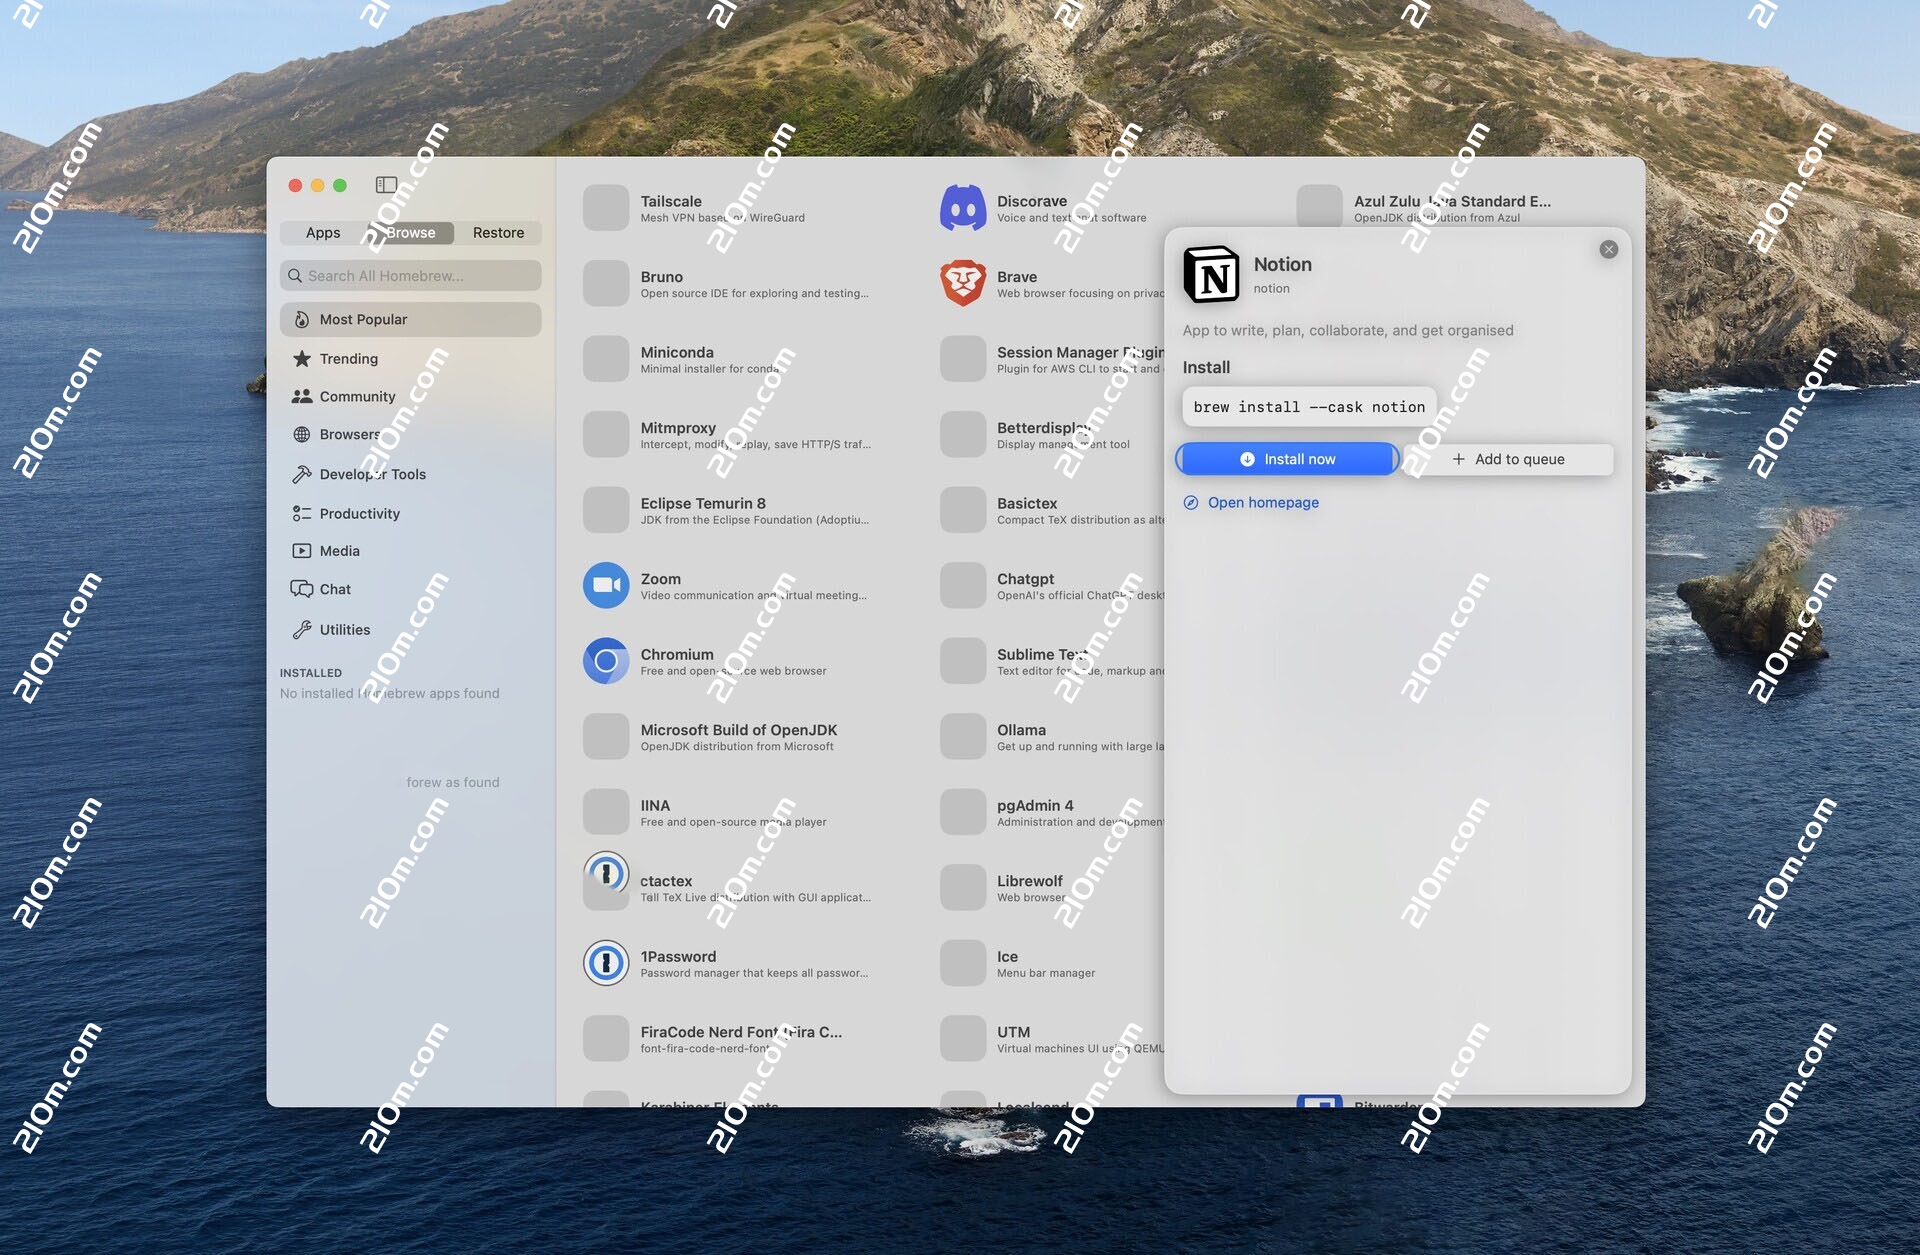The width and height of the screenshot is (1920, 1255).
Task: Click the Brave lion icon
Action: coord(963,283)
